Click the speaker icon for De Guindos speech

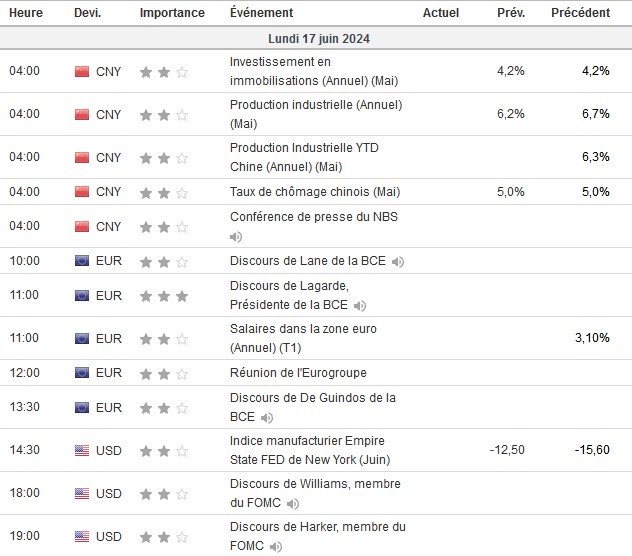click(266, 417)
